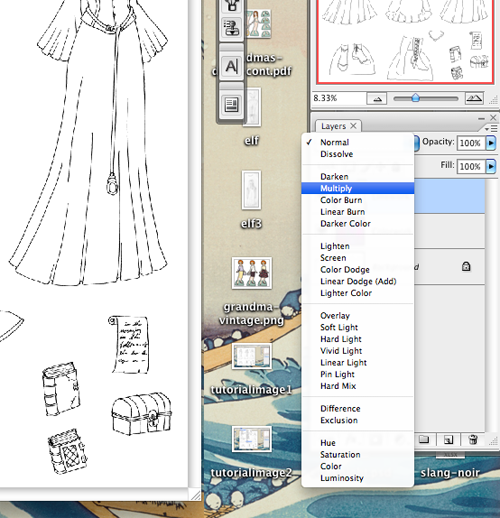This screenshot has width=500, height=518.
Task: Adjust the Navigator zoom slider handle
Action: (x=415, y=98)
